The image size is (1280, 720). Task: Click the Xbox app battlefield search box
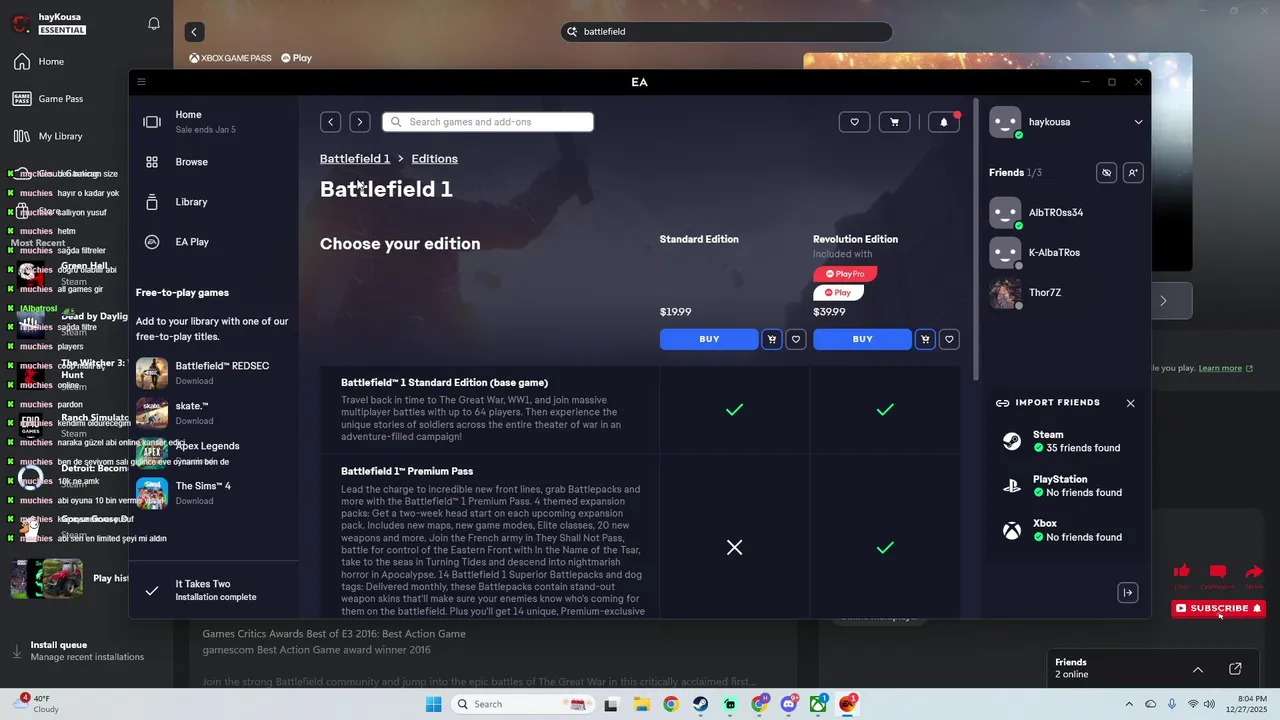tap(726, 32)
